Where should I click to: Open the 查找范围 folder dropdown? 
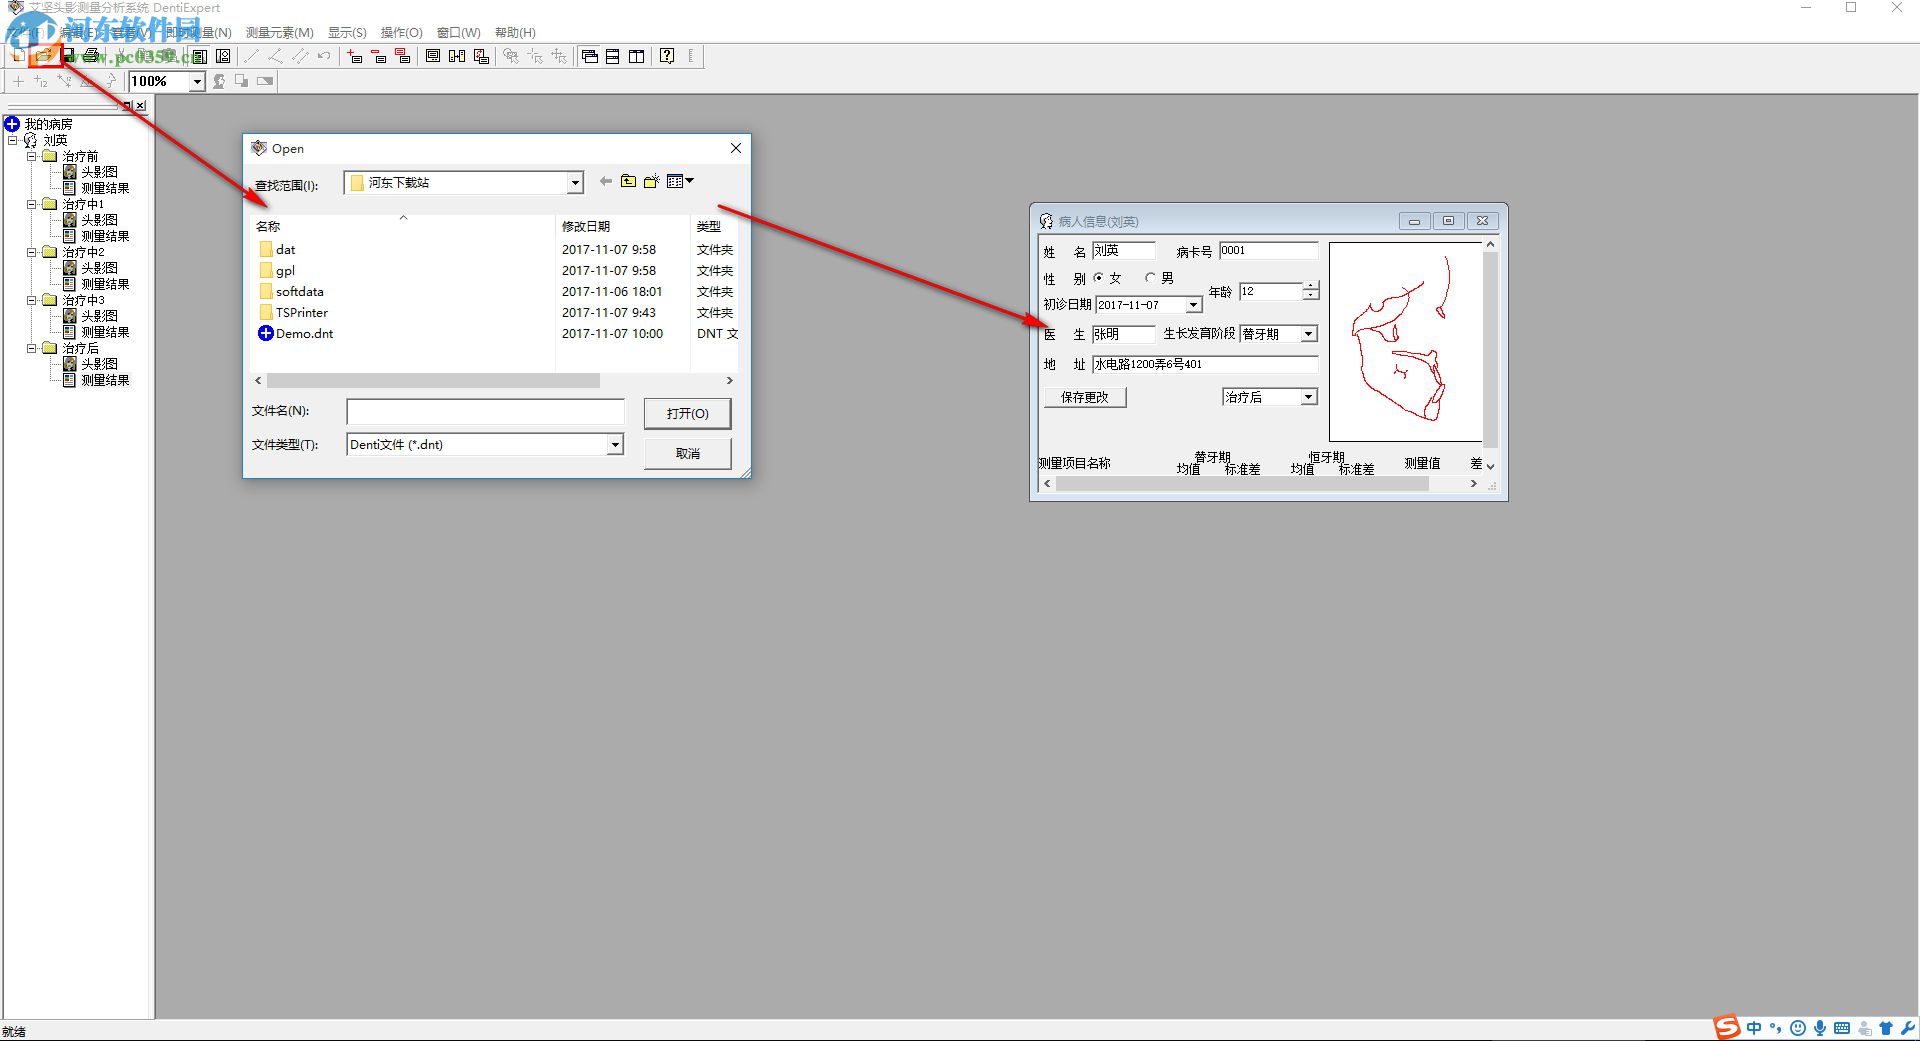(575, 183)
